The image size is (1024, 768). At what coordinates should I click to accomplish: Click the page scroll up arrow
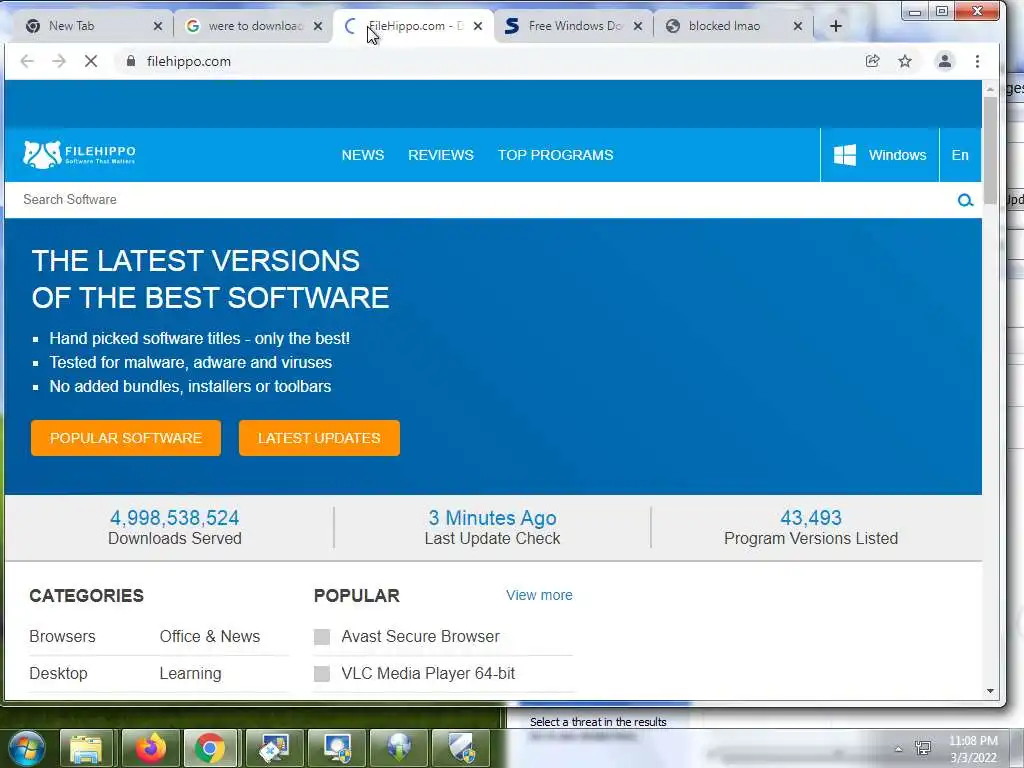[990, 89]
